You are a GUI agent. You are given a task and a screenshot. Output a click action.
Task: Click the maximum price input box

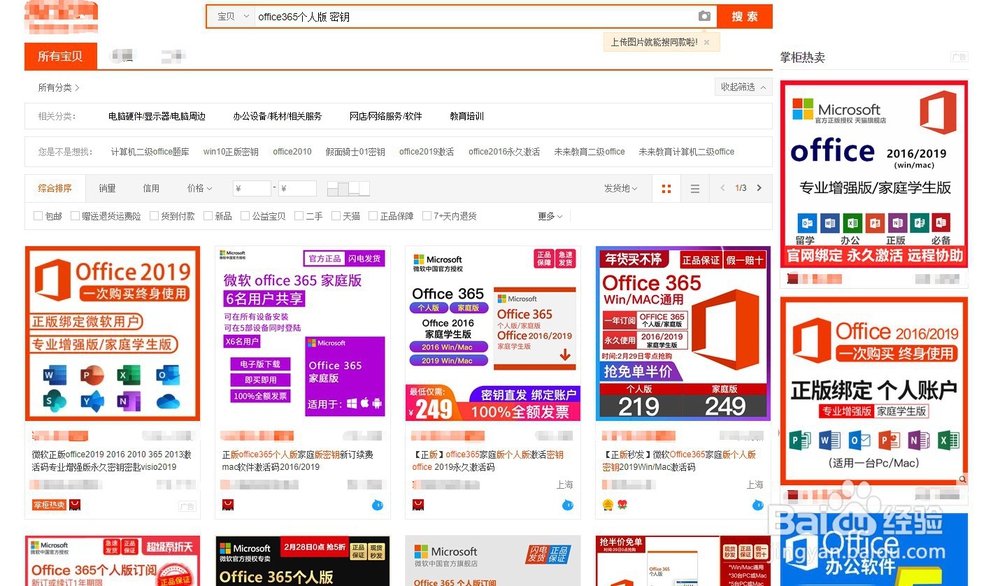[297, 188]
